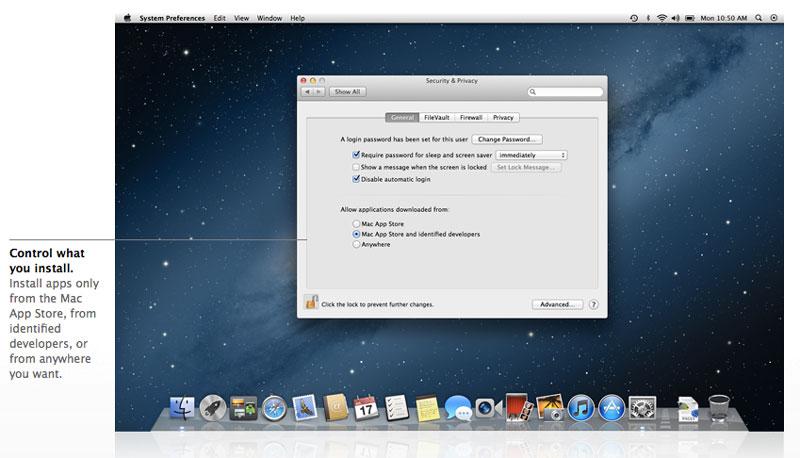Click the Advanced button
This screenshot has width=800, height=458.
pyautogui.click(x=557, y=304)
